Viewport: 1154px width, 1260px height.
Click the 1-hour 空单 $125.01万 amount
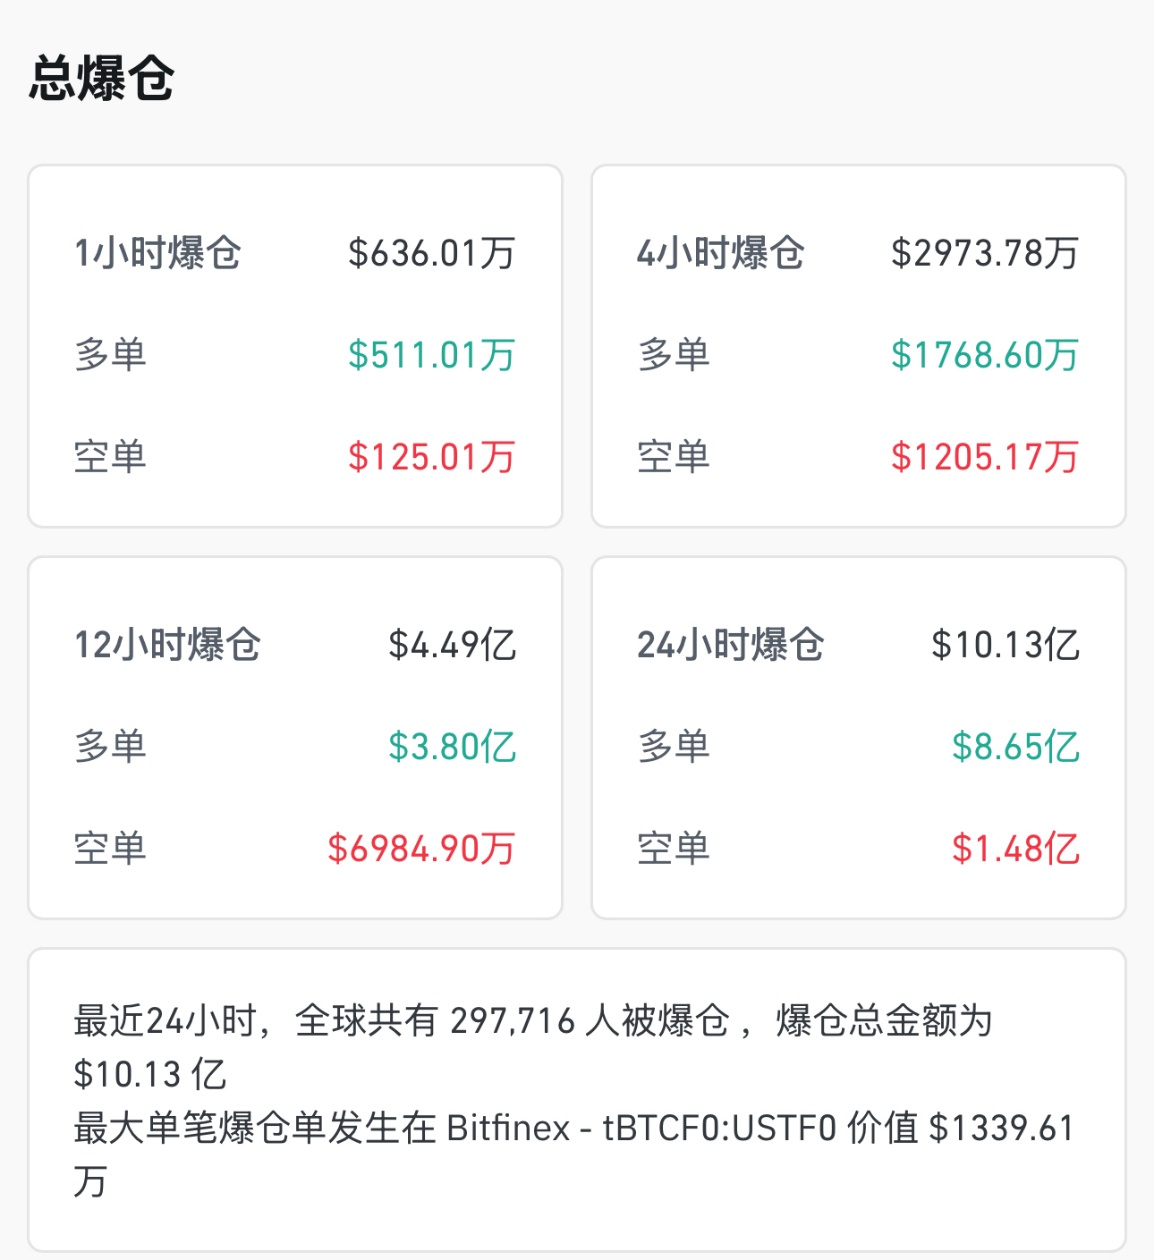(x=432, y=457)
